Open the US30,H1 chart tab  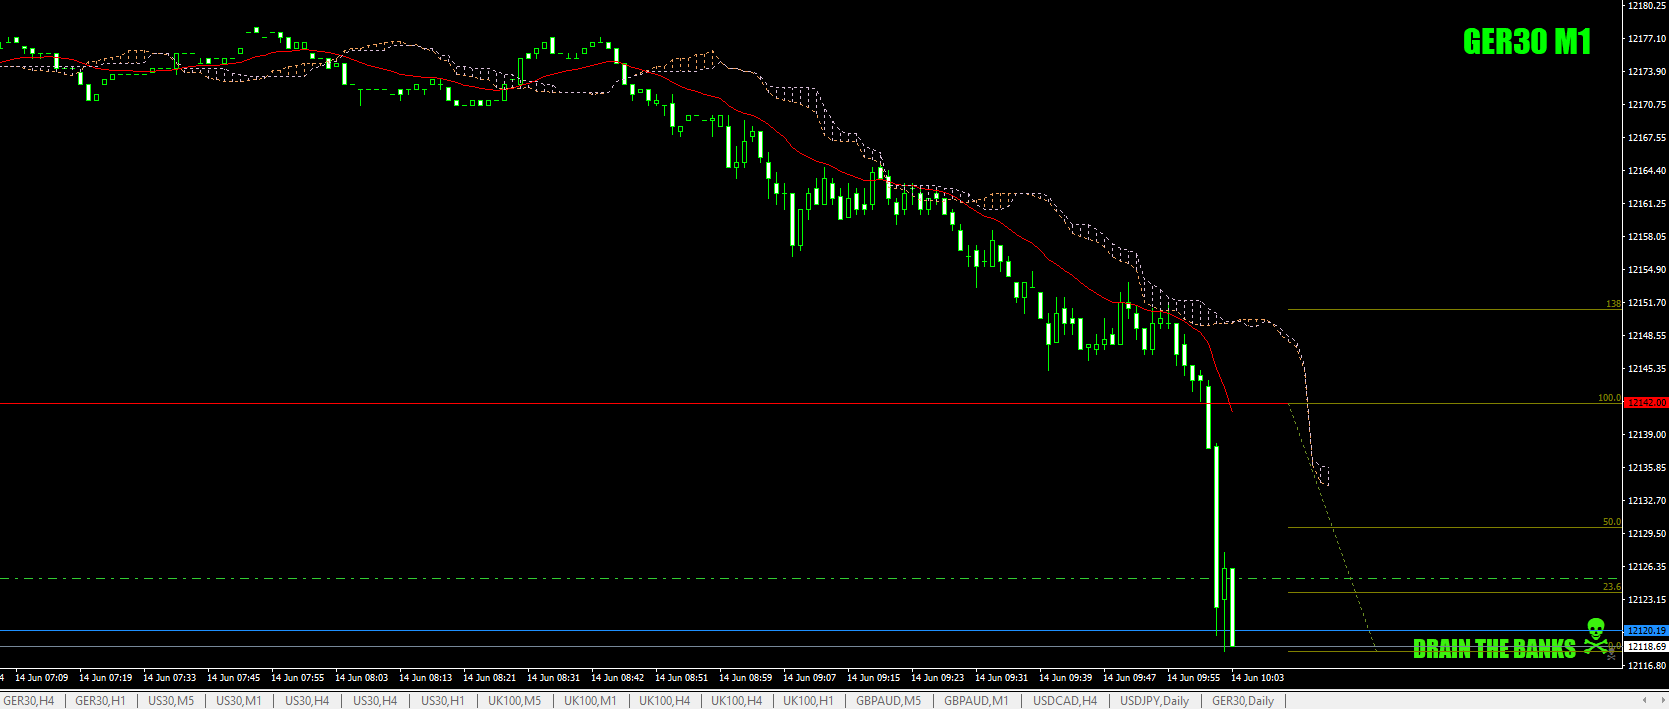tap(443, 701)
